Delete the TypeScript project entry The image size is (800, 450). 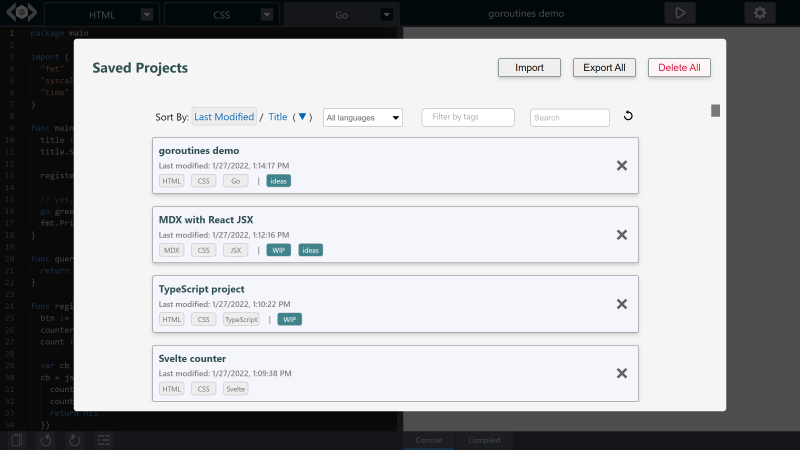point(621,304)
